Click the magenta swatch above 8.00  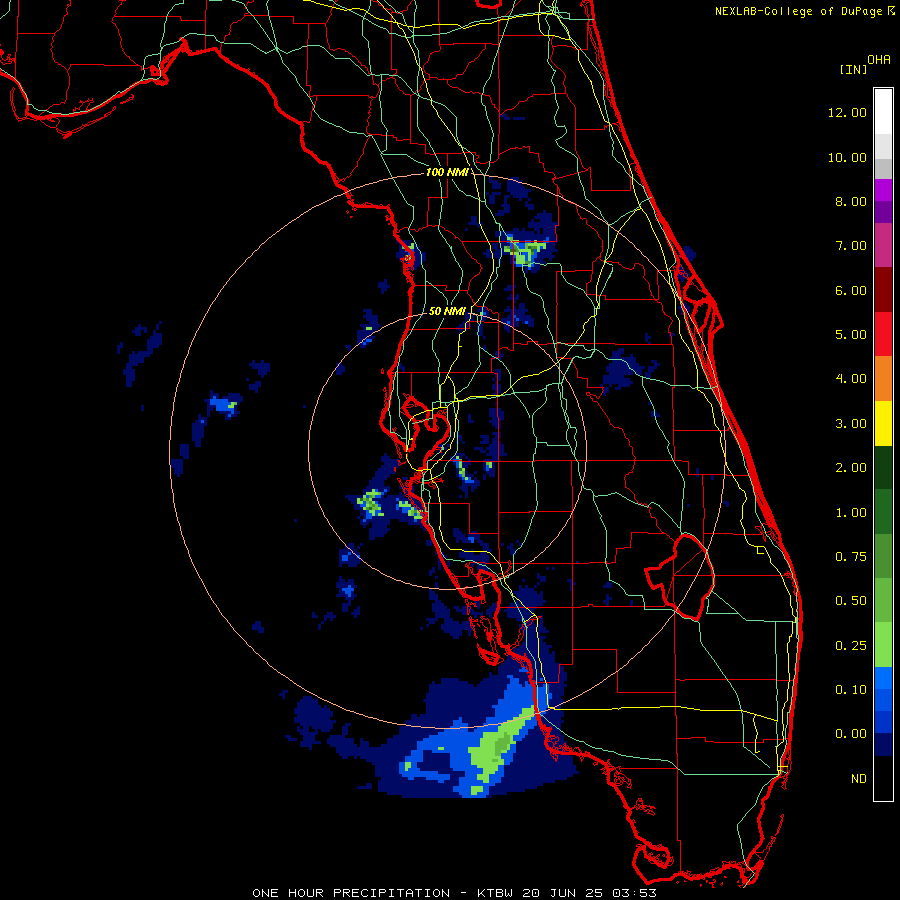[883, 190]
